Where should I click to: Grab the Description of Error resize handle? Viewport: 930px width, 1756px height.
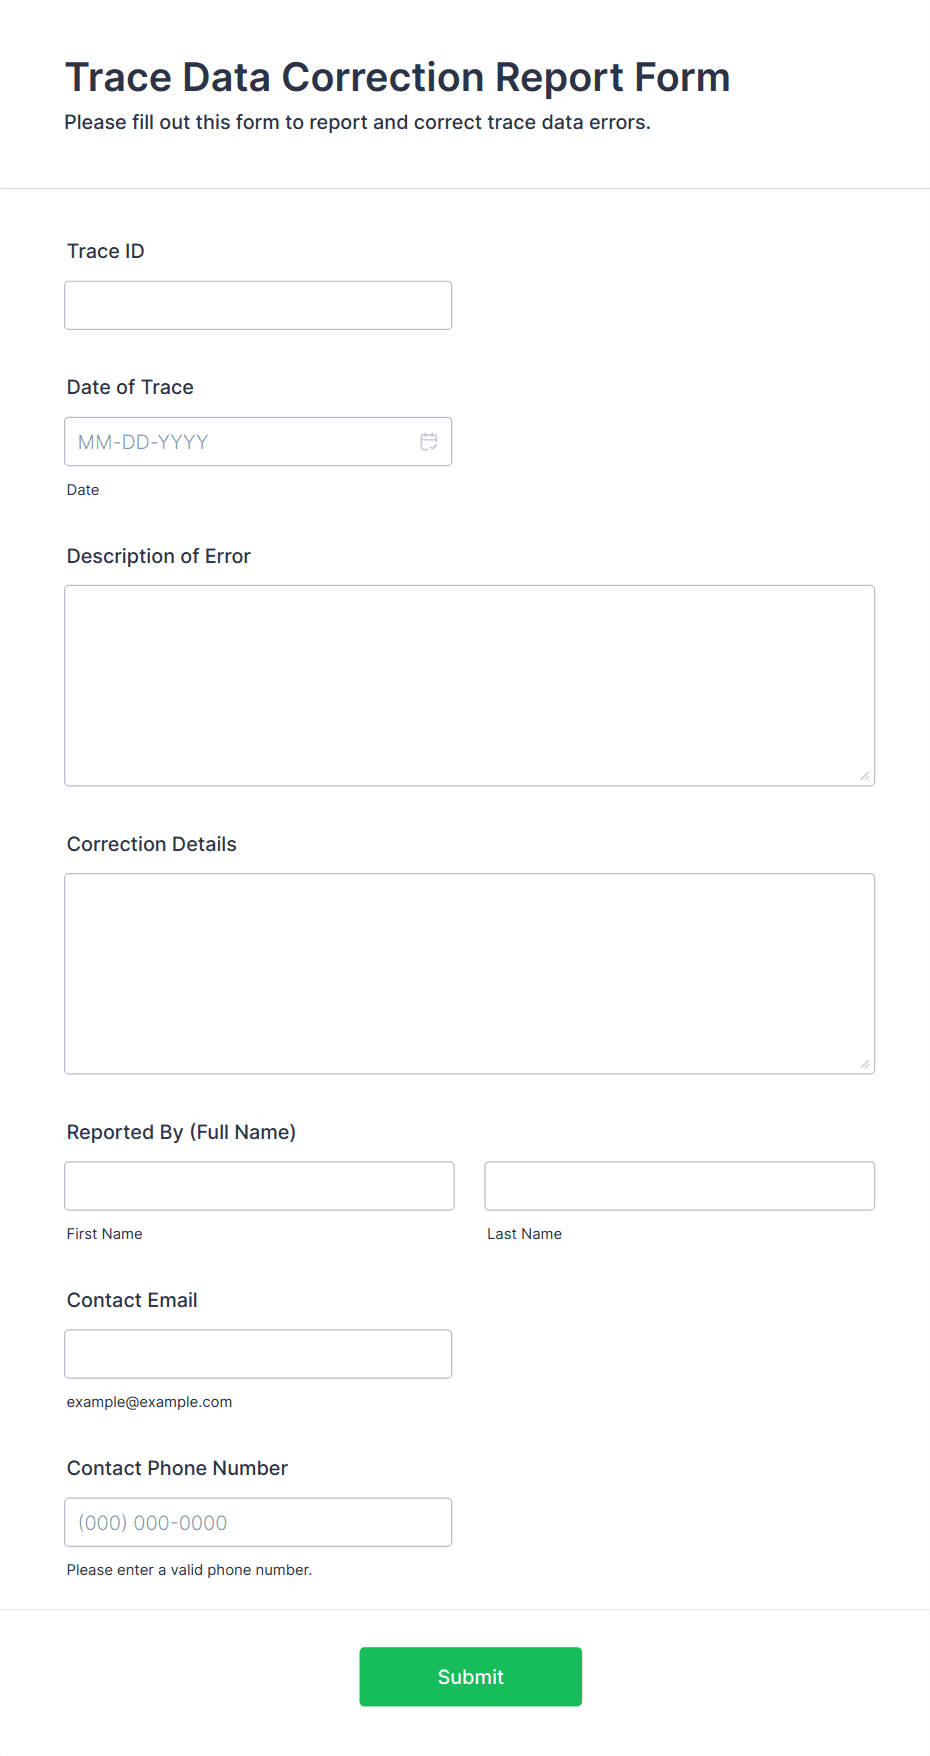[865, 776]
